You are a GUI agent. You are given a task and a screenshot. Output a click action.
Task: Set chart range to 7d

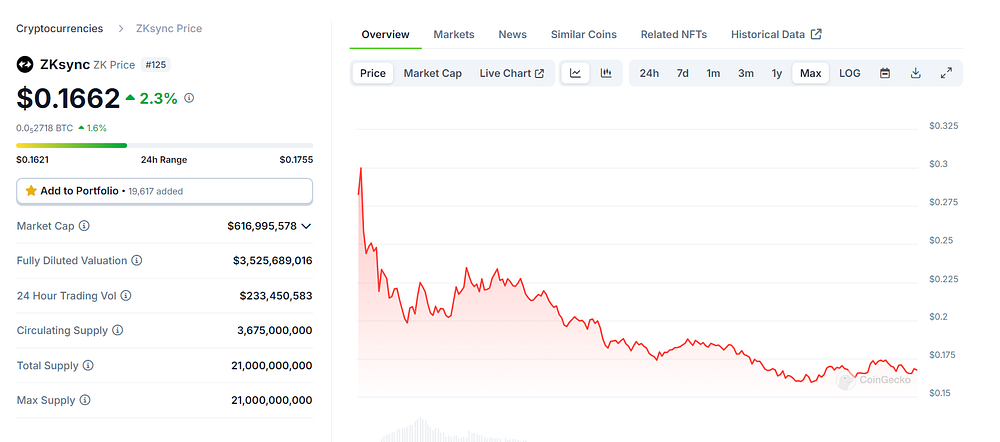682,73
